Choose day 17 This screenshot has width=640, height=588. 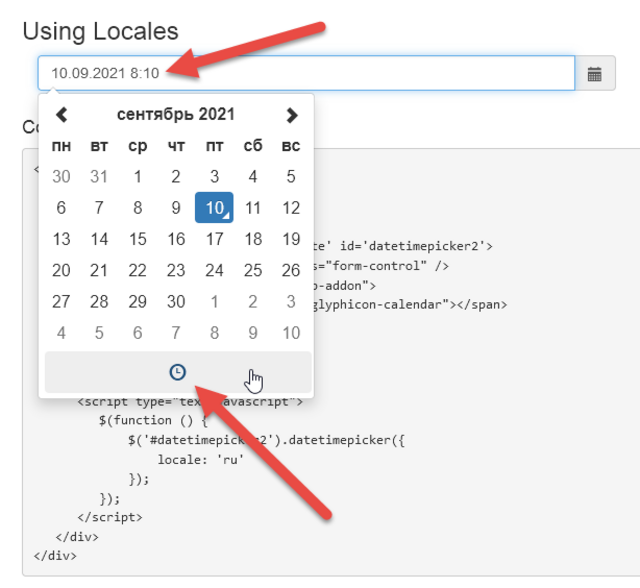(214, 239)
